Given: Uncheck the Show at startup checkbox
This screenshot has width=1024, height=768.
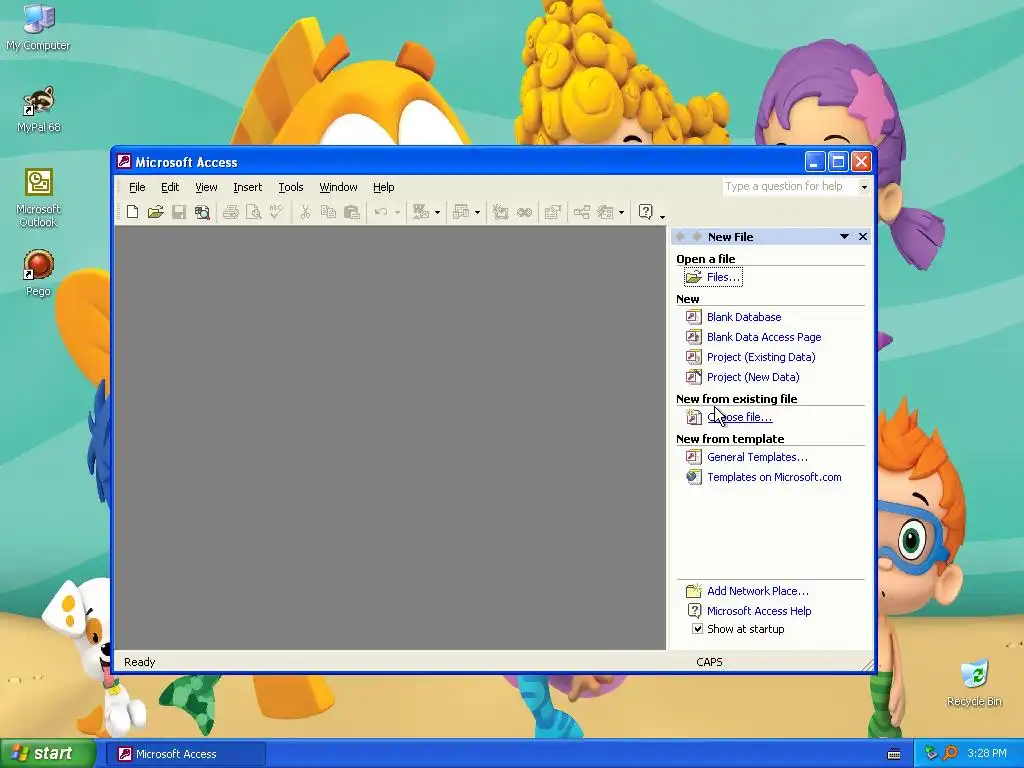Looking at the screenshot, I should [x=697, y=629].
